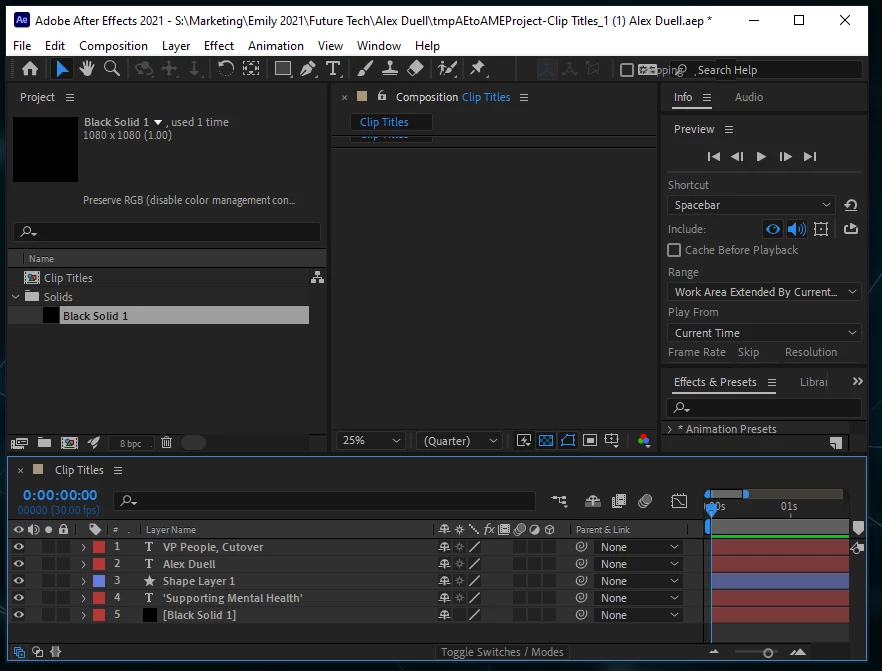
Task: Select the Clone Stamp tool
Action: (x=389, y=69)
